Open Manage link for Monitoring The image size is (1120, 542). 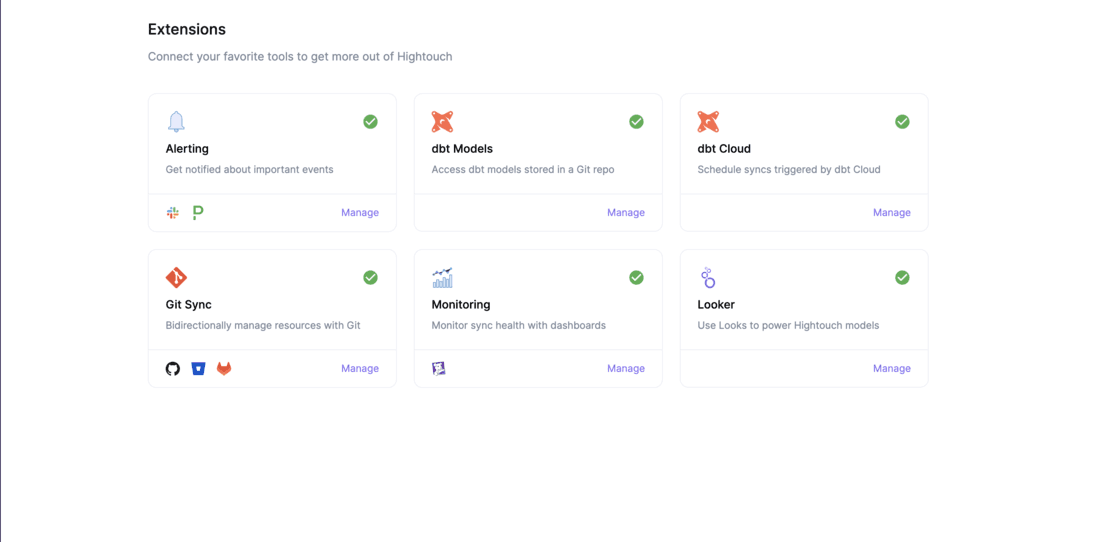tap(625, 368)
